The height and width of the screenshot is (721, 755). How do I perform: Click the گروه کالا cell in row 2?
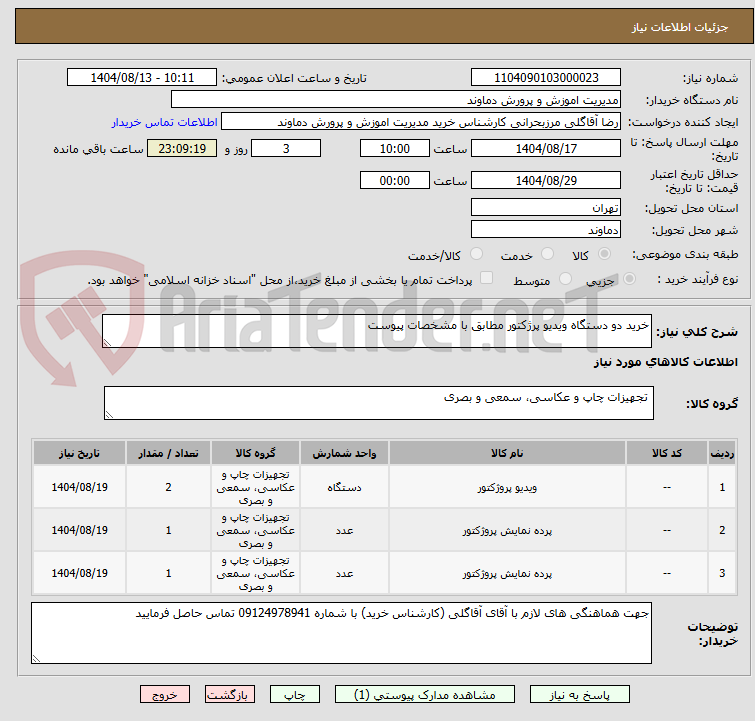(255, 530)
